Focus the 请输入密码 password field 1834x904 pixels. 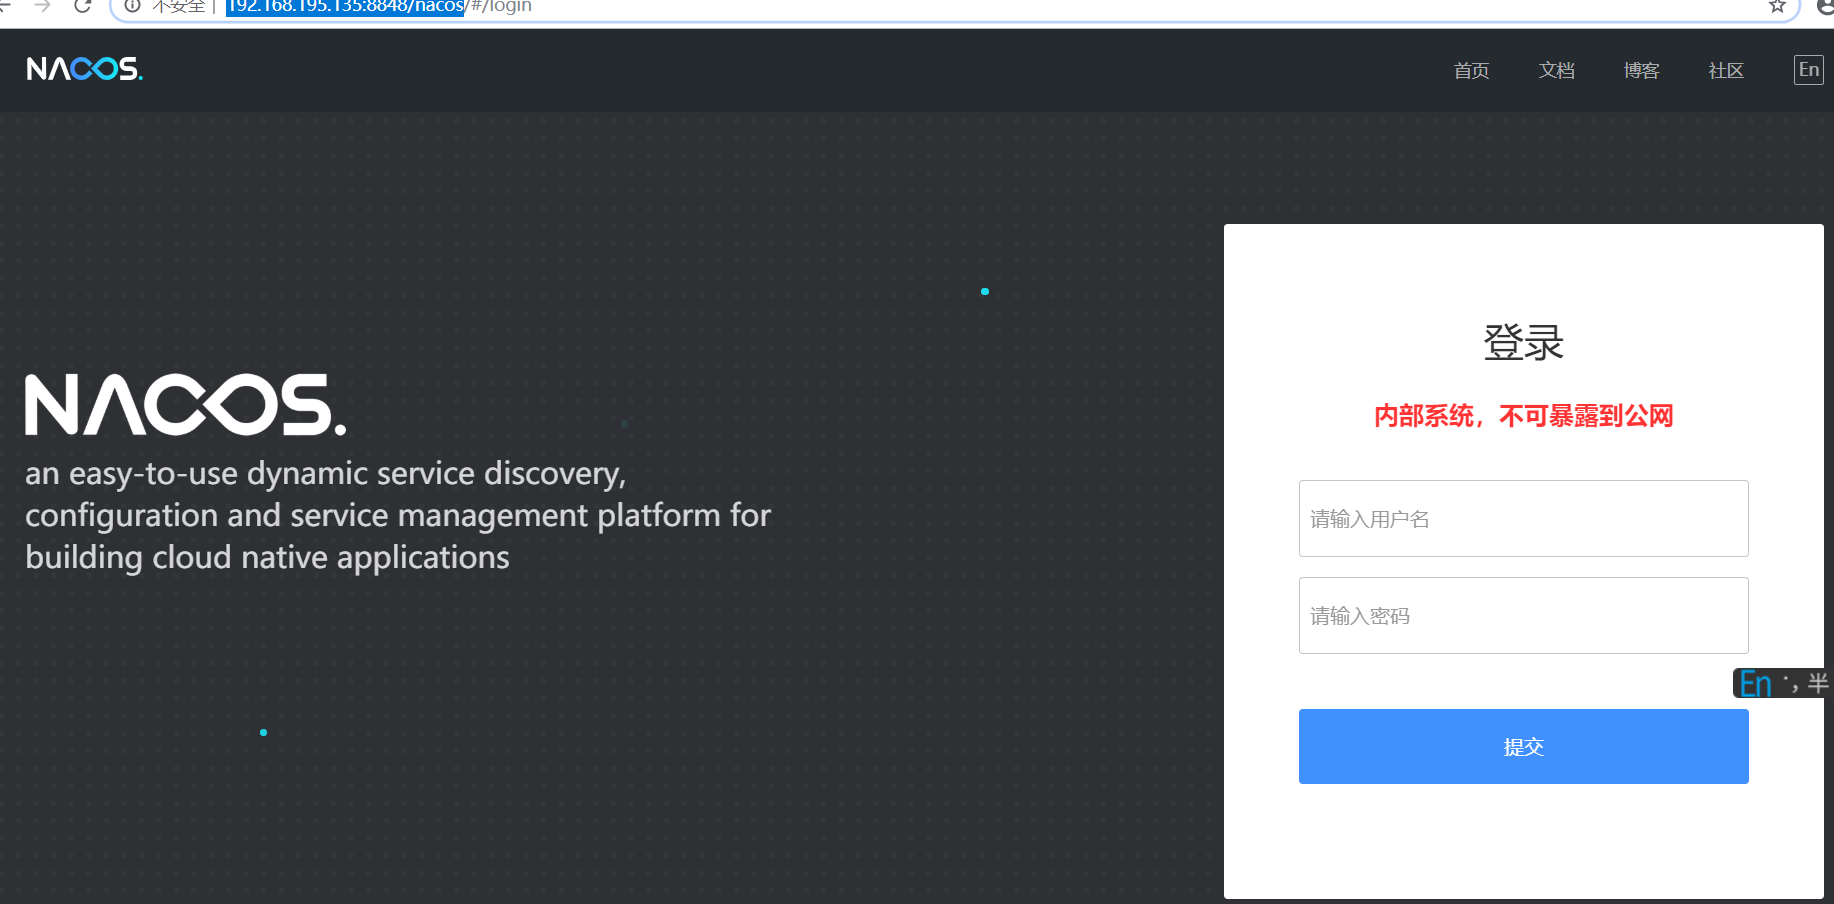click(x=1523, y=615)
